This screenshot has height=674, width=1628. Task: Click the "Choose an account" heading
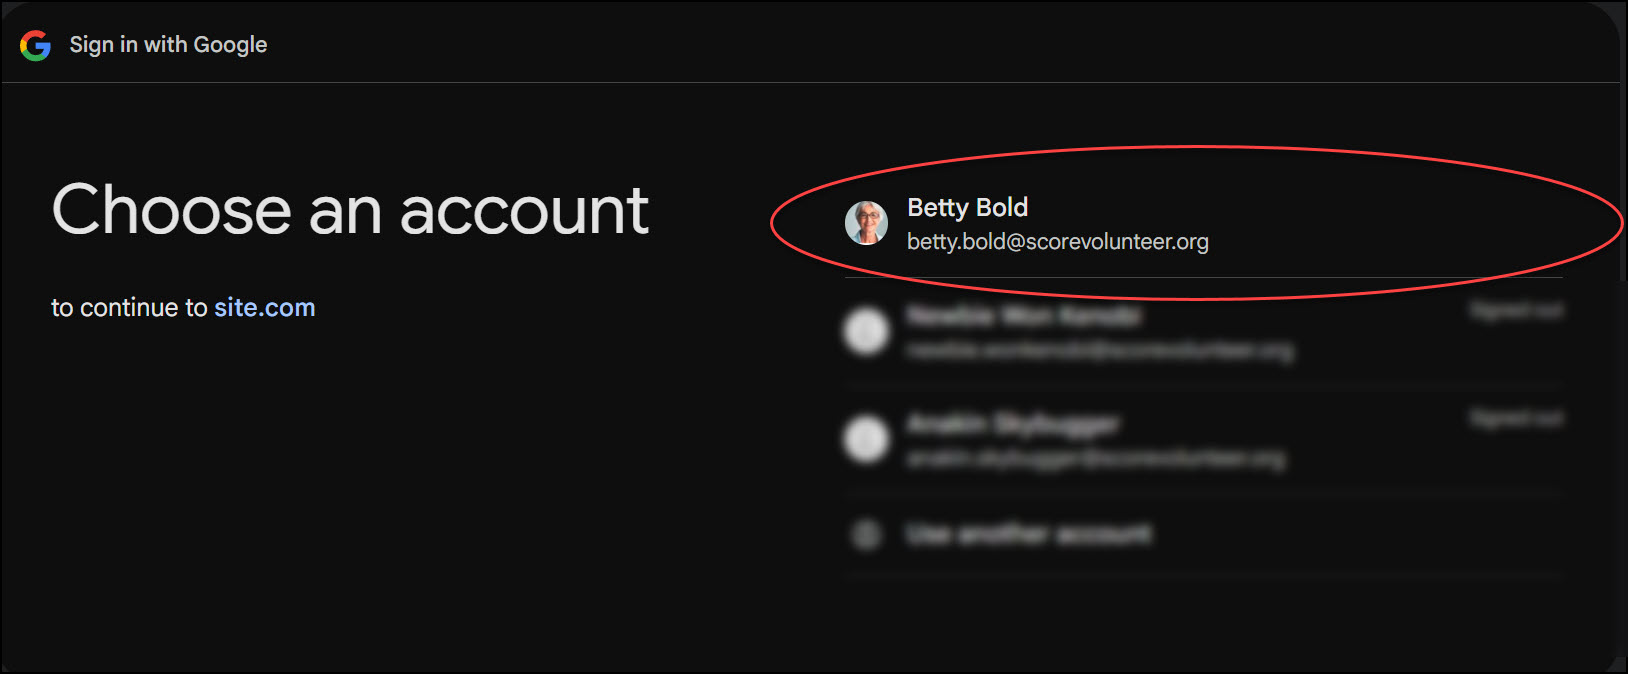(350, 211)
